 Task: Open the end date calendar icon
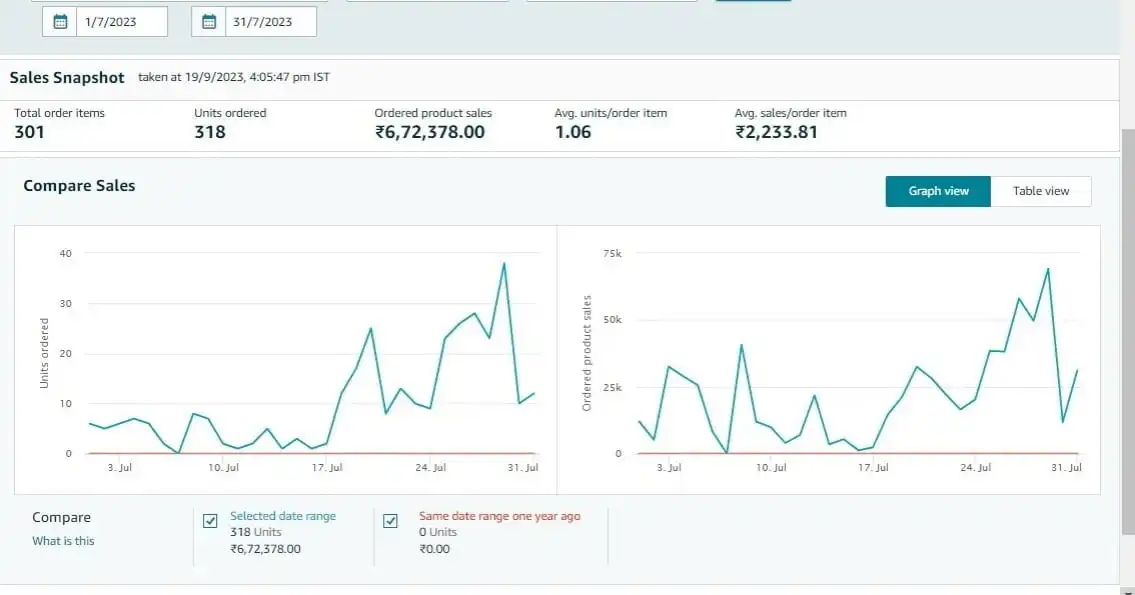pos(209,22)
